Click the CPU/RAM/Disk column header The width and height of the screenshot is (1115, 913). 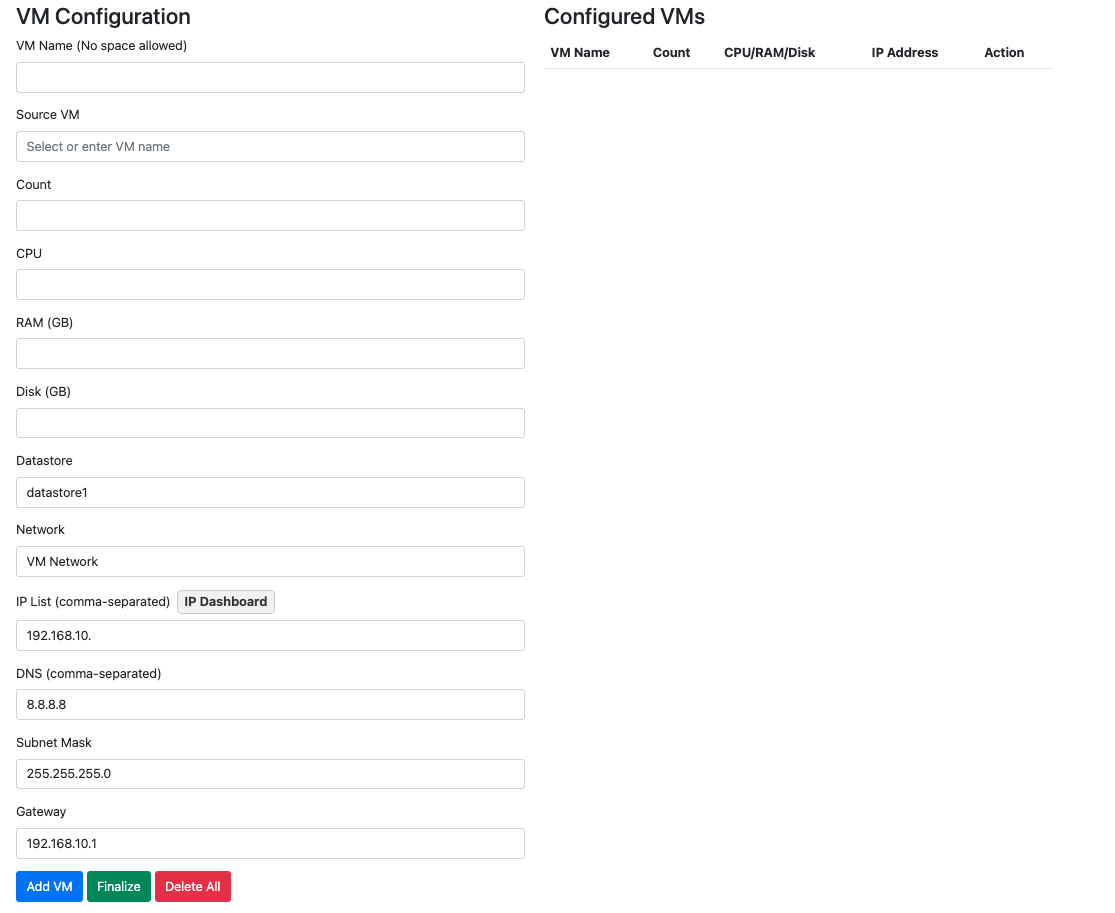tap(770, 53)
